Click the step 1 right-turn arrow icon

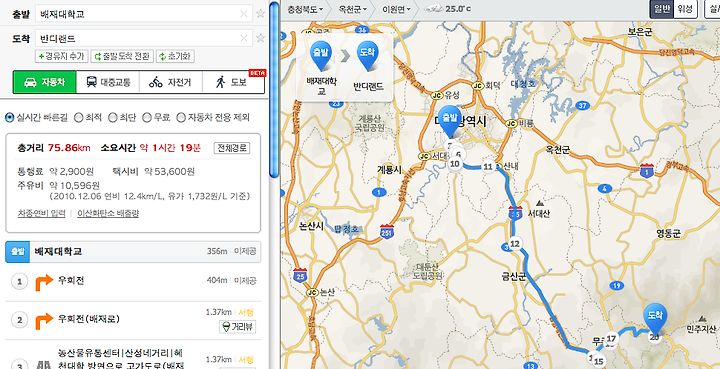pos(44,282)
